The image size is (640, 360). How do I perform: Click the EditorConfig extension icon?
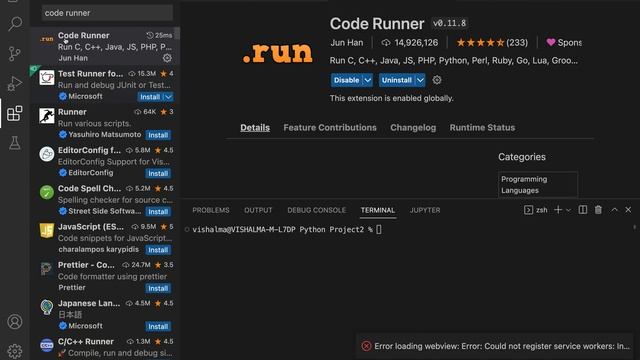tap(47, 154)
